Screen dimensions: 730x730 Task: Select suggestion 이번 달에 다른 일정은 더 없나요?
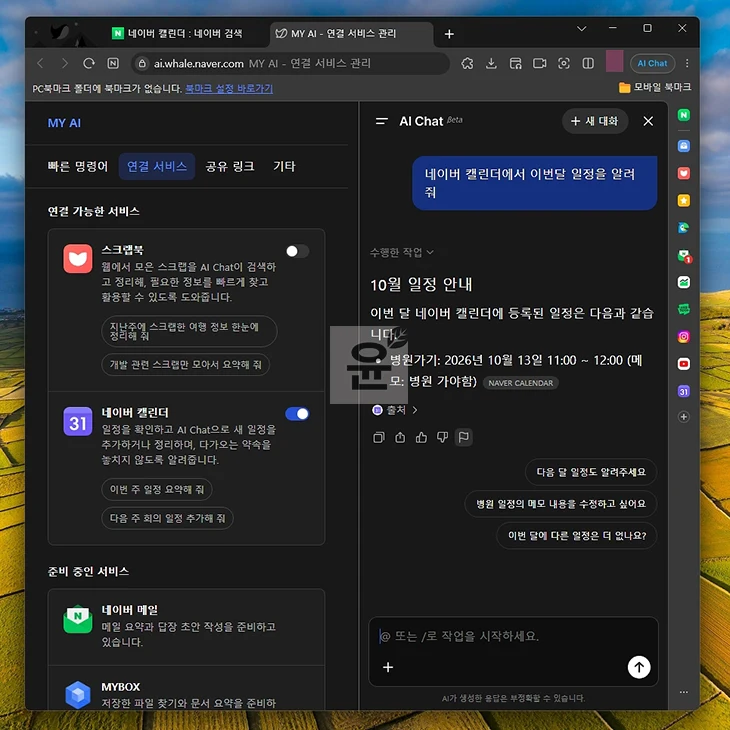pos(577,536)
